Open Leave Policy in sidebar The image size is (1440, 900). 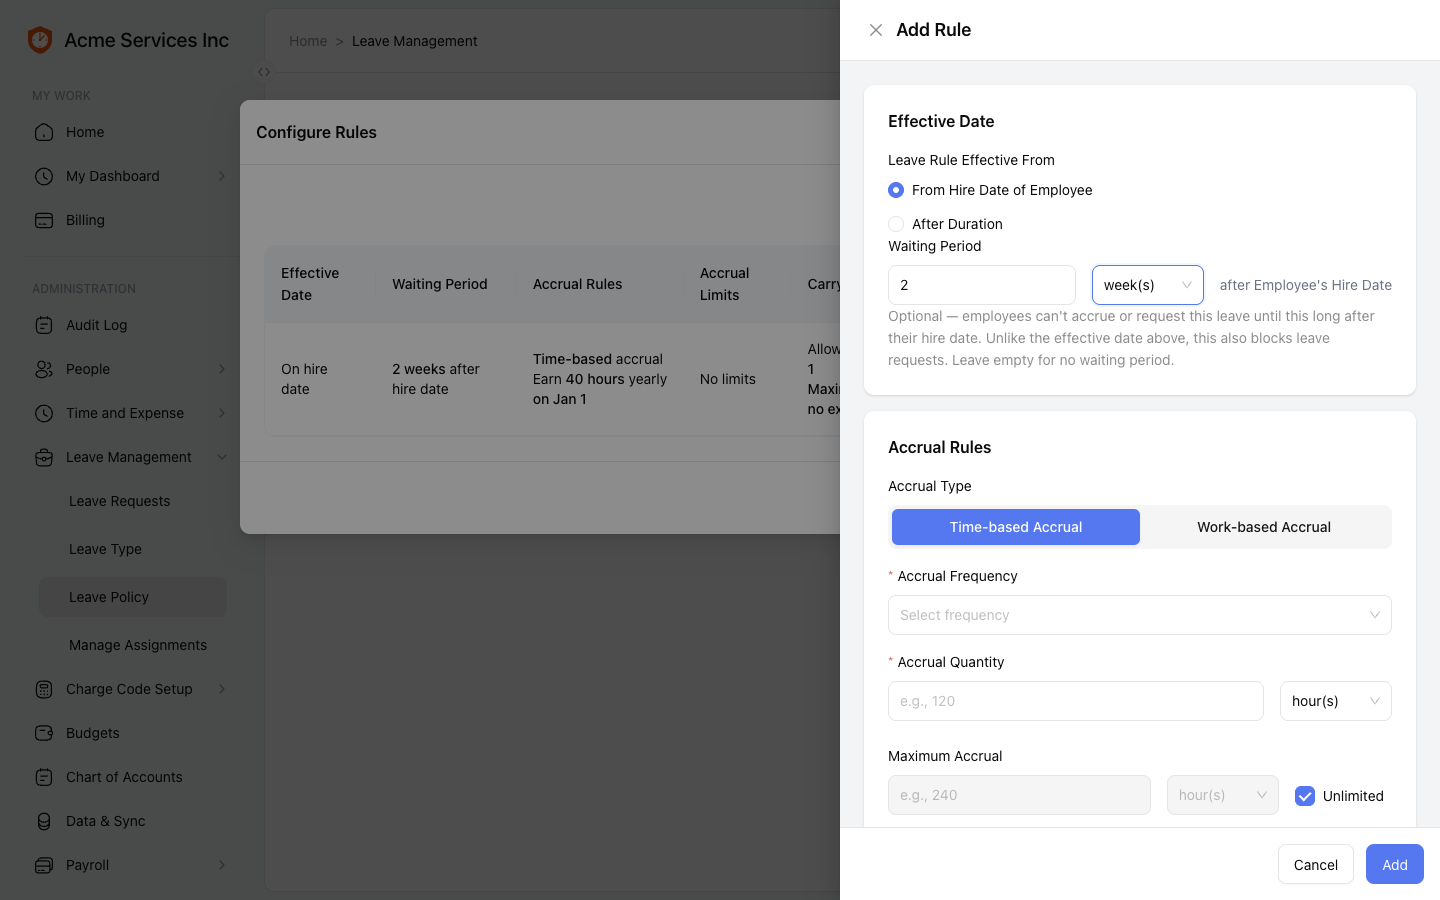pos(133,597)
